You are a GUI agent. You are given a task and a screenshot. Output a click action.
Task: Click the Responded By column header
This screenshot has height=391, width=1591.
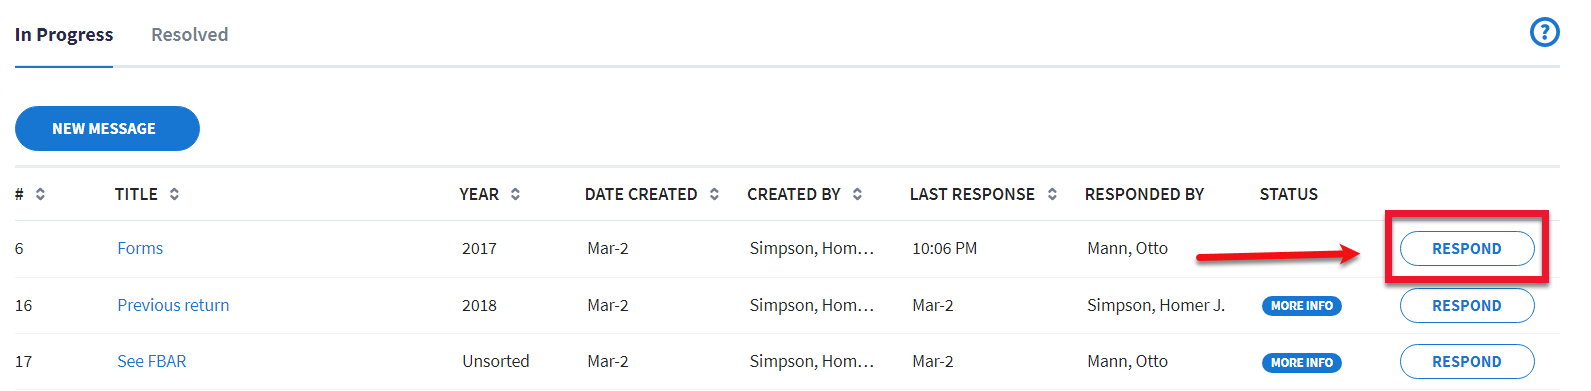1144,194
